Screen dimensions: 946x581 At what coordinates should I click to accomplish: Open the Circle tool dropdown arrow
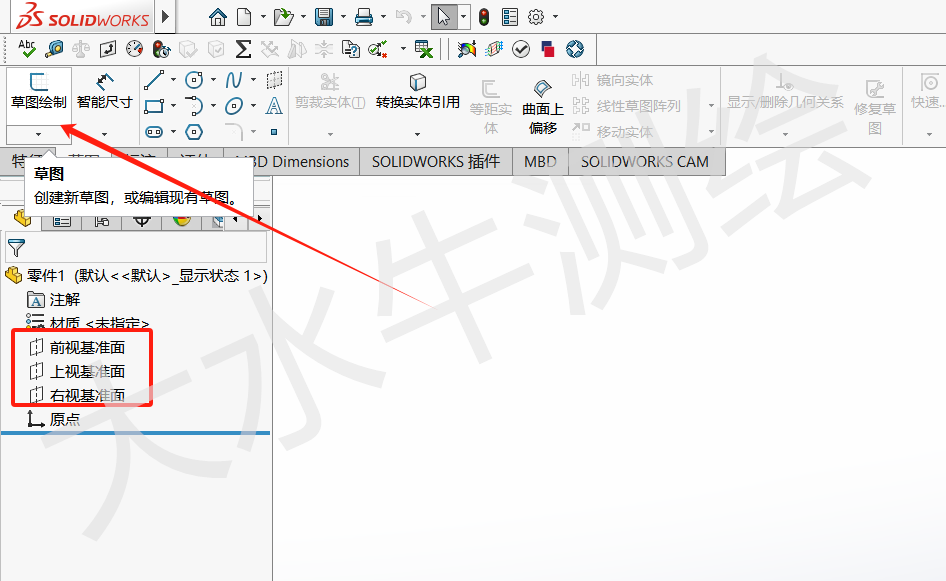(213, 80)
